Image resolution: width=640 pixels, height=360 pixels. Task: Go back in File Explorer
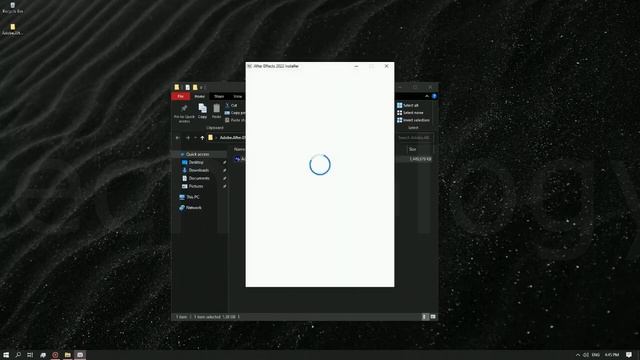pos(178,138)
